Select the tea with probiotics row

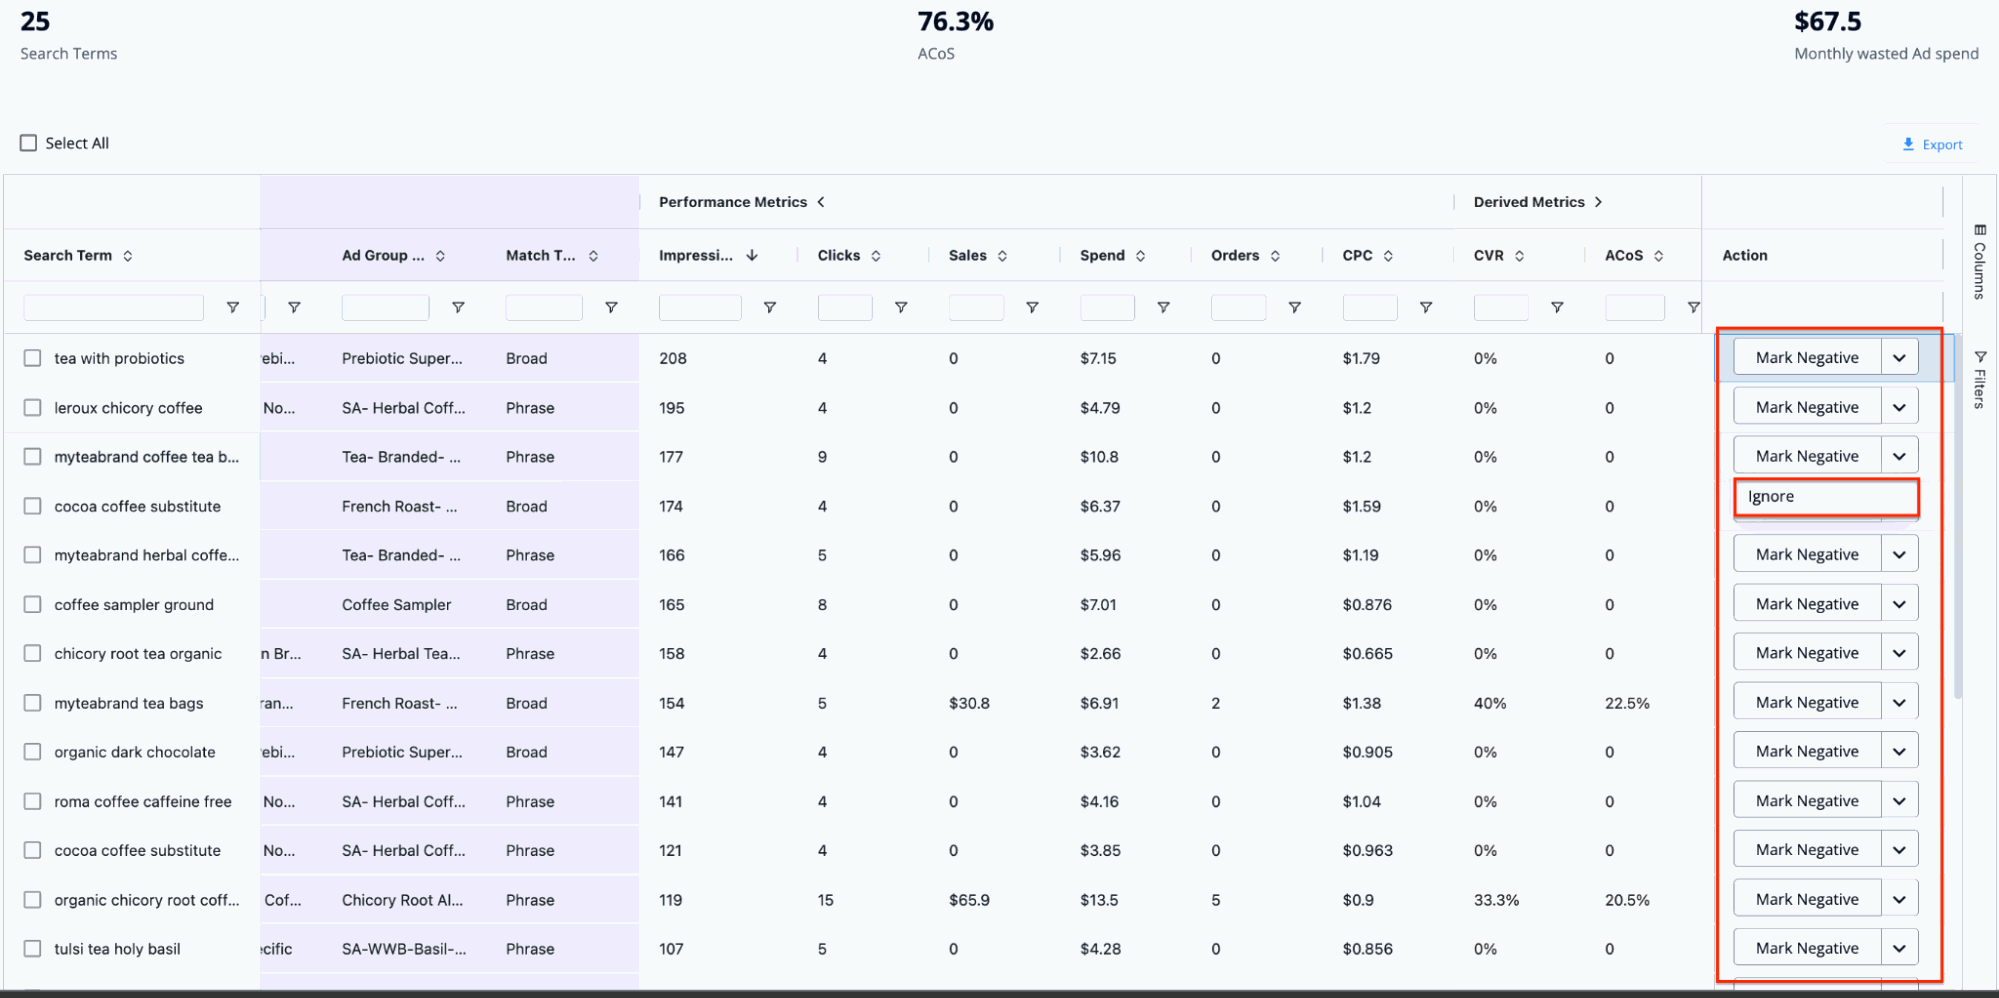click(x=33, y=358)
